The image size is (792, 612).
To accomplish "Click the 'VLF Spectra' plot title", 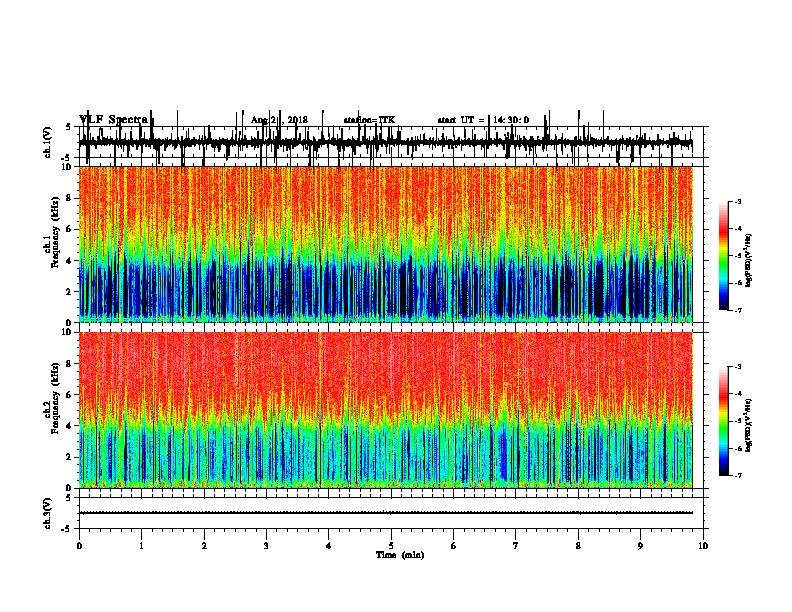I will coord(113,119).
